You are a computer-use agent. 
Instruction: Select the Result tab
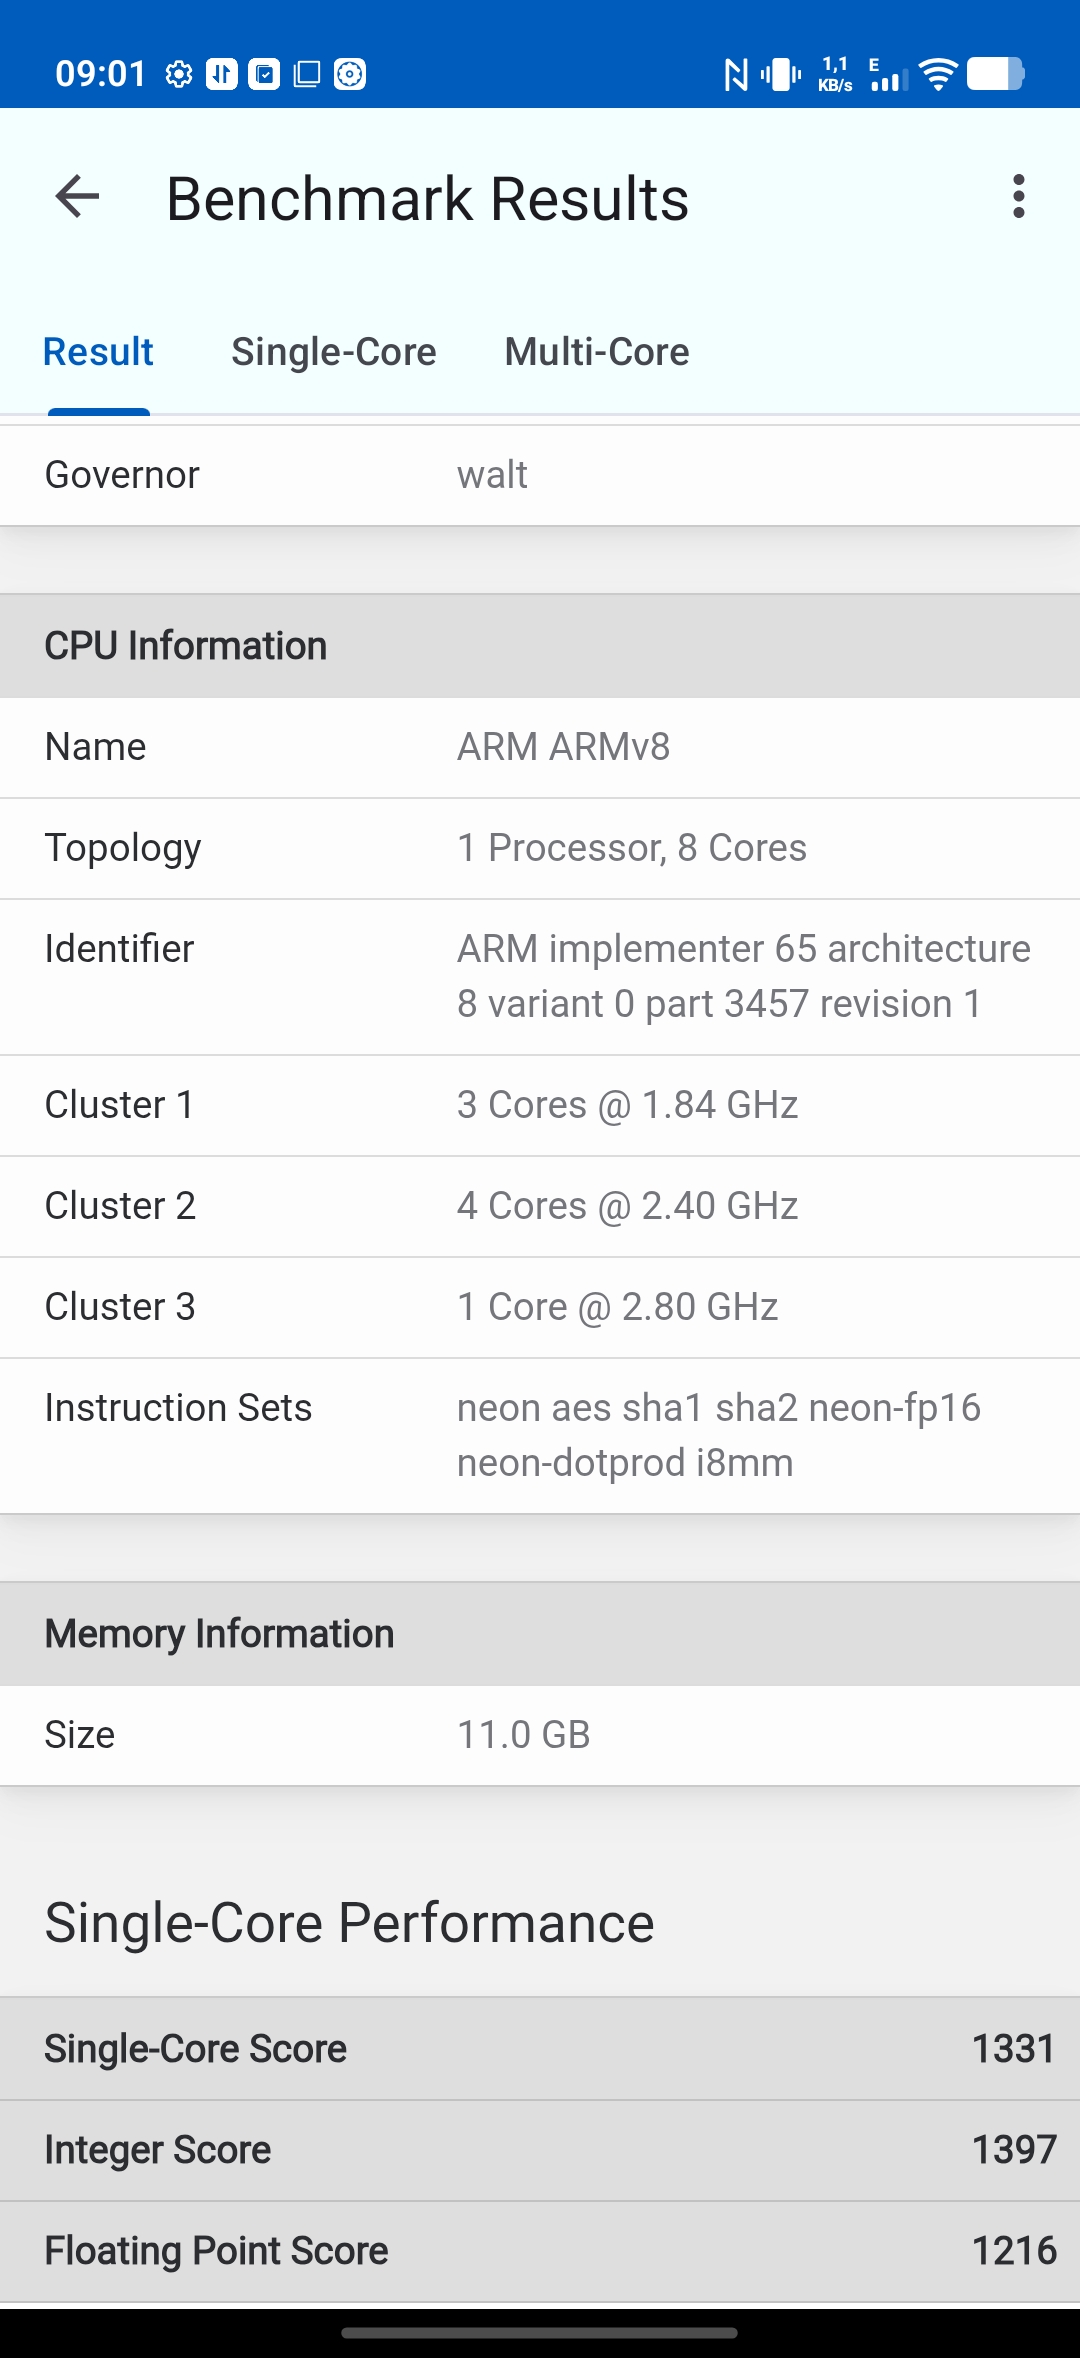(x=98, y=352)
